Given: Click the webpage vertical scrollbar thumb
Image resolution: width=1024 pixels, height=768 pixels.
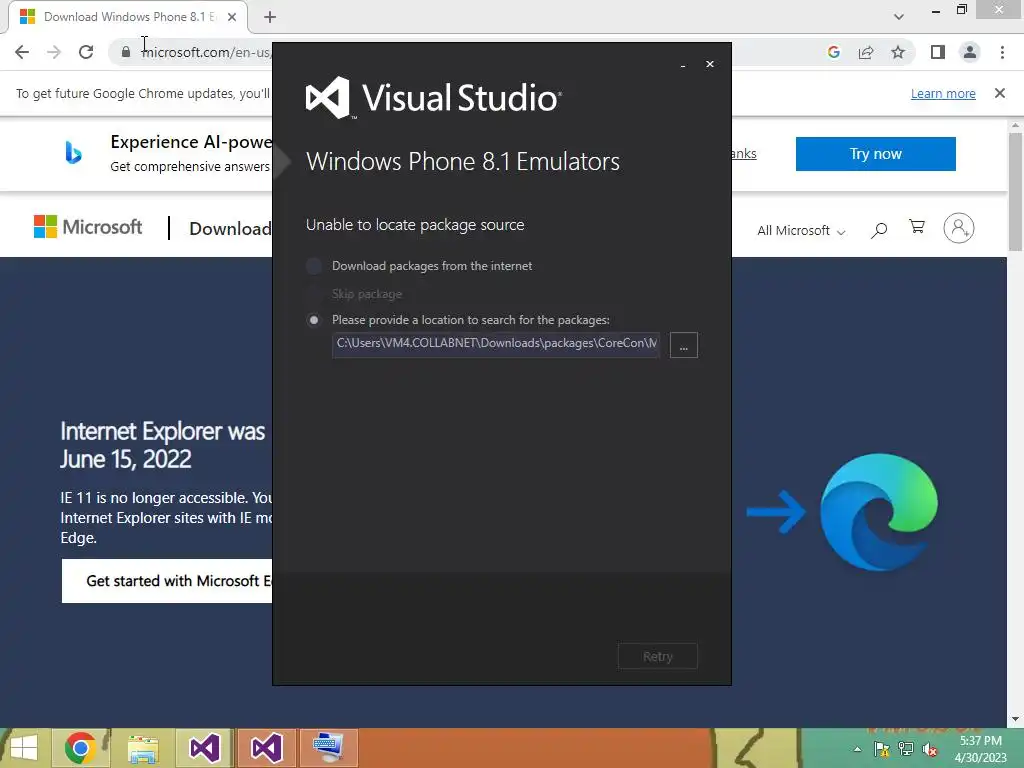Looking at the screenshot, I should click(x=1015, y=191).
